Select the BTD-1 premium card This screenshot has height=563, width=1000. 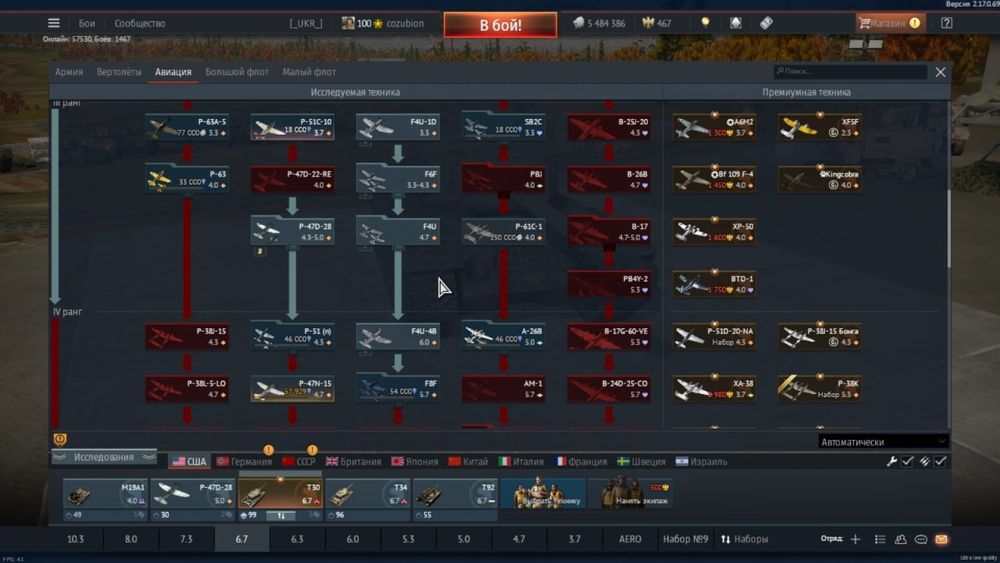tap(714, 284)
